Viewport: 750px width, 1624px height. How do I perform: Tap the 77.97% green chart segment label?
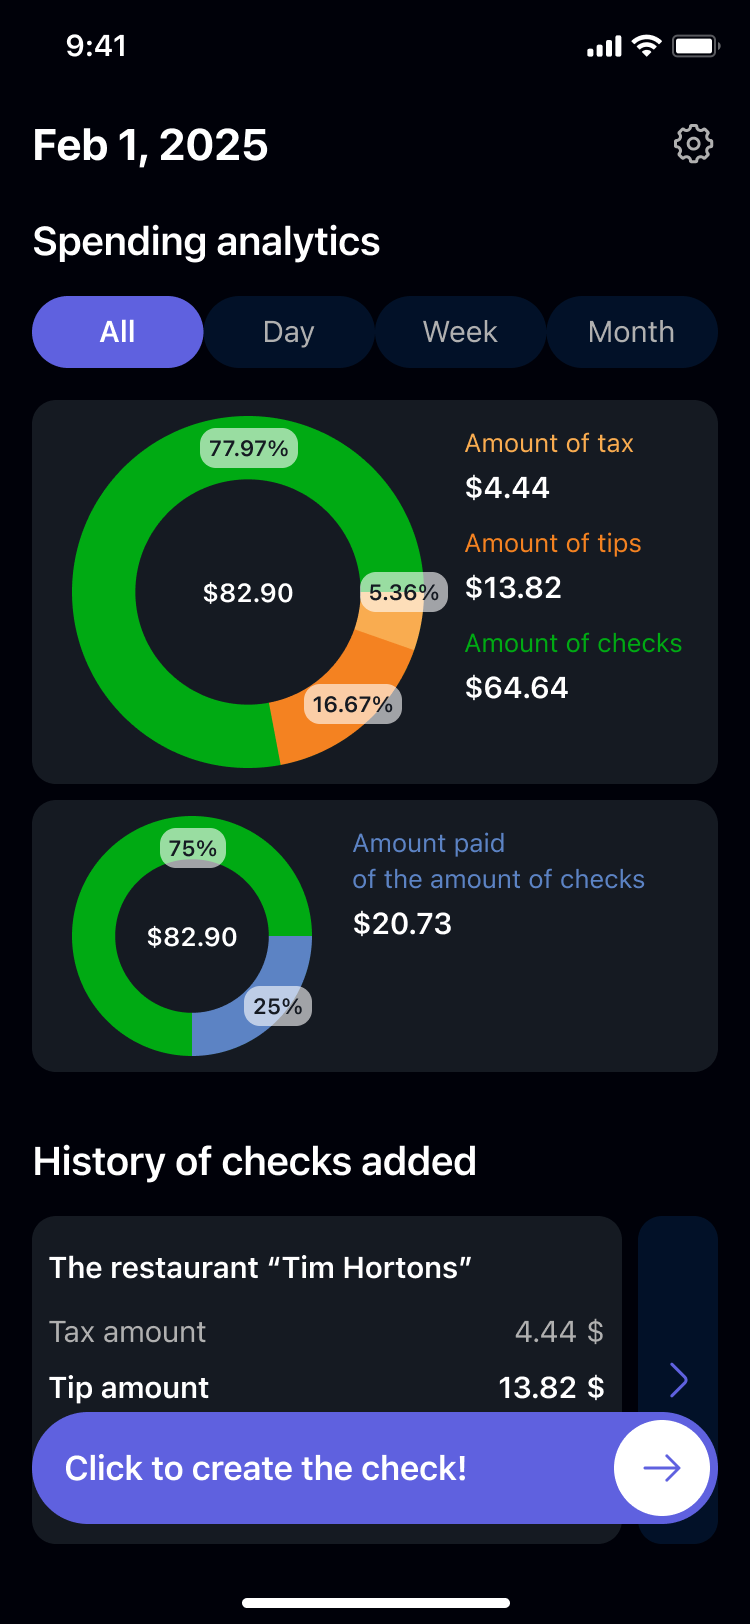(x=249, y=448)
